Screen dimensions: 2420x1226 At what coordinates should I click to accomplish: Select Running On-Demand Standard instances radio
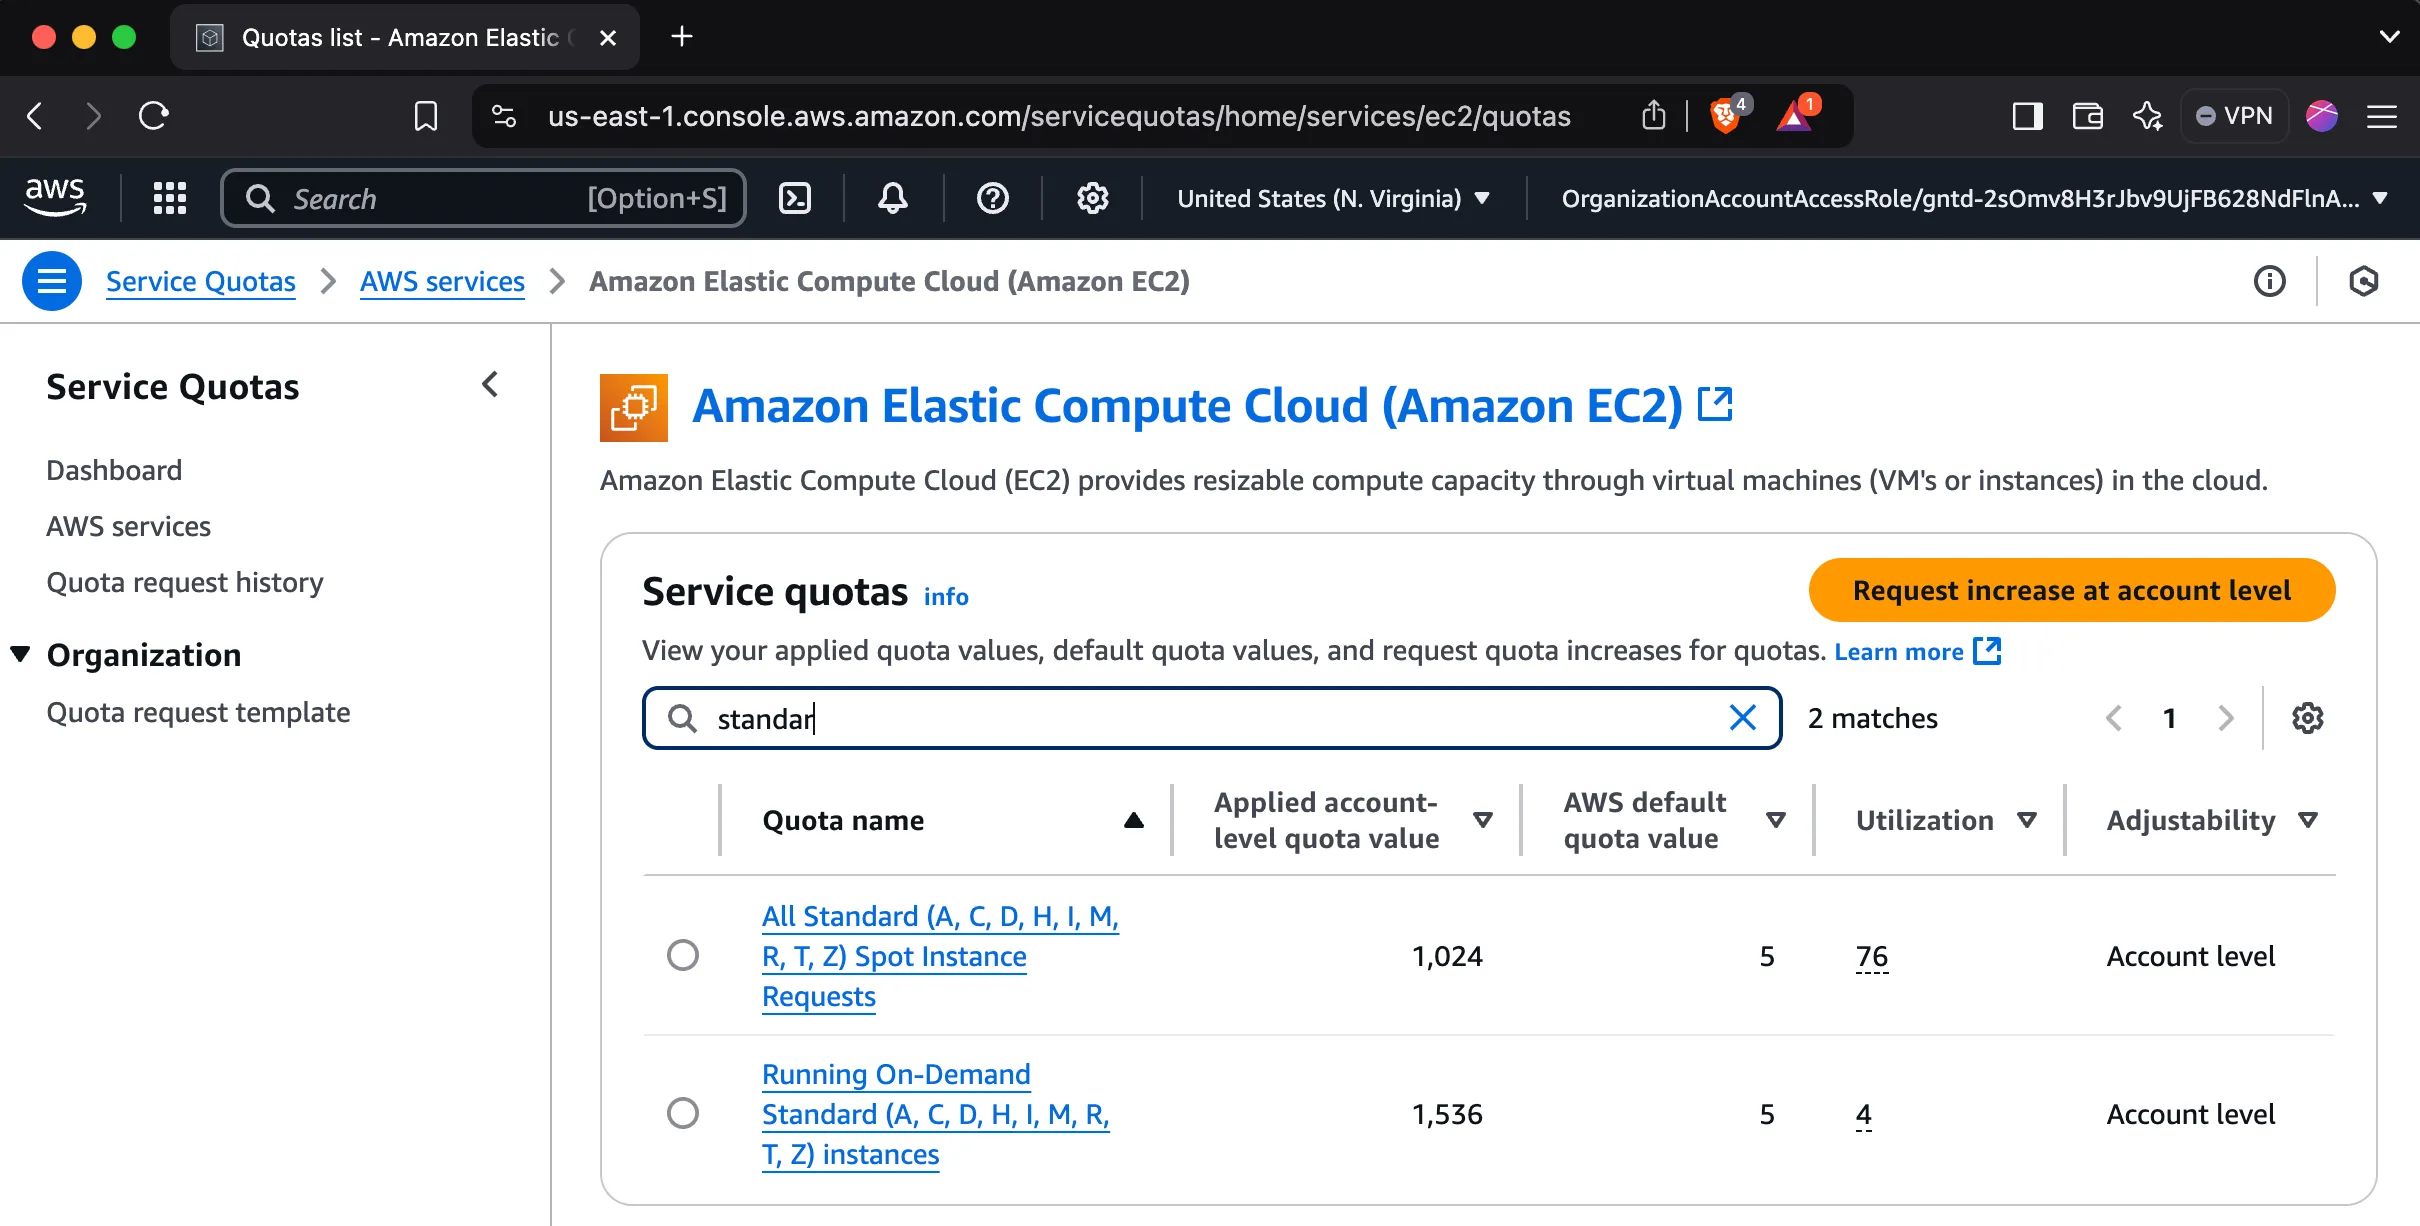683,1113
